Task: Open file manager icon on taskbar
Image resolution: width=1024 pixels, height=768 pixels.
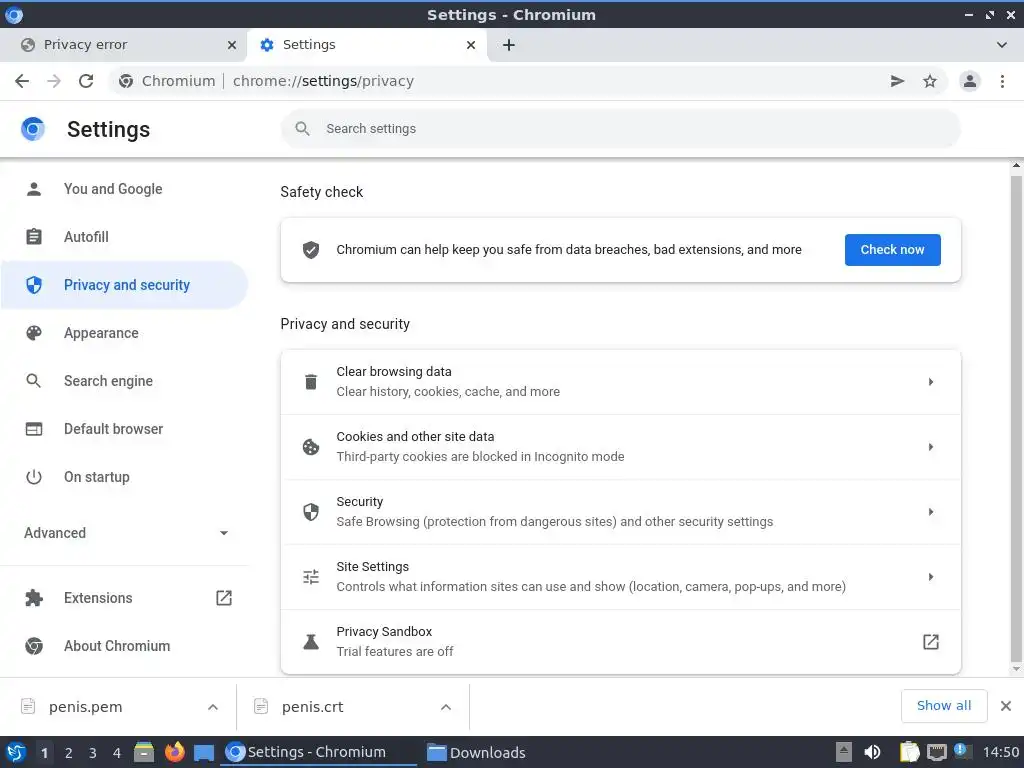Action: [144, 752]
